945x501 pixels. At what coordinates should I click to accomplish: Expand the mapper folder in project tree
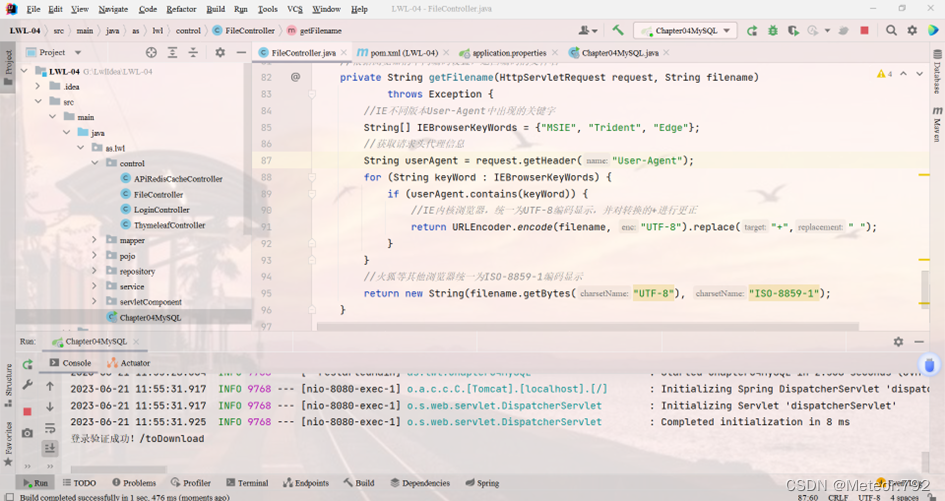click(x=95, y=240)
